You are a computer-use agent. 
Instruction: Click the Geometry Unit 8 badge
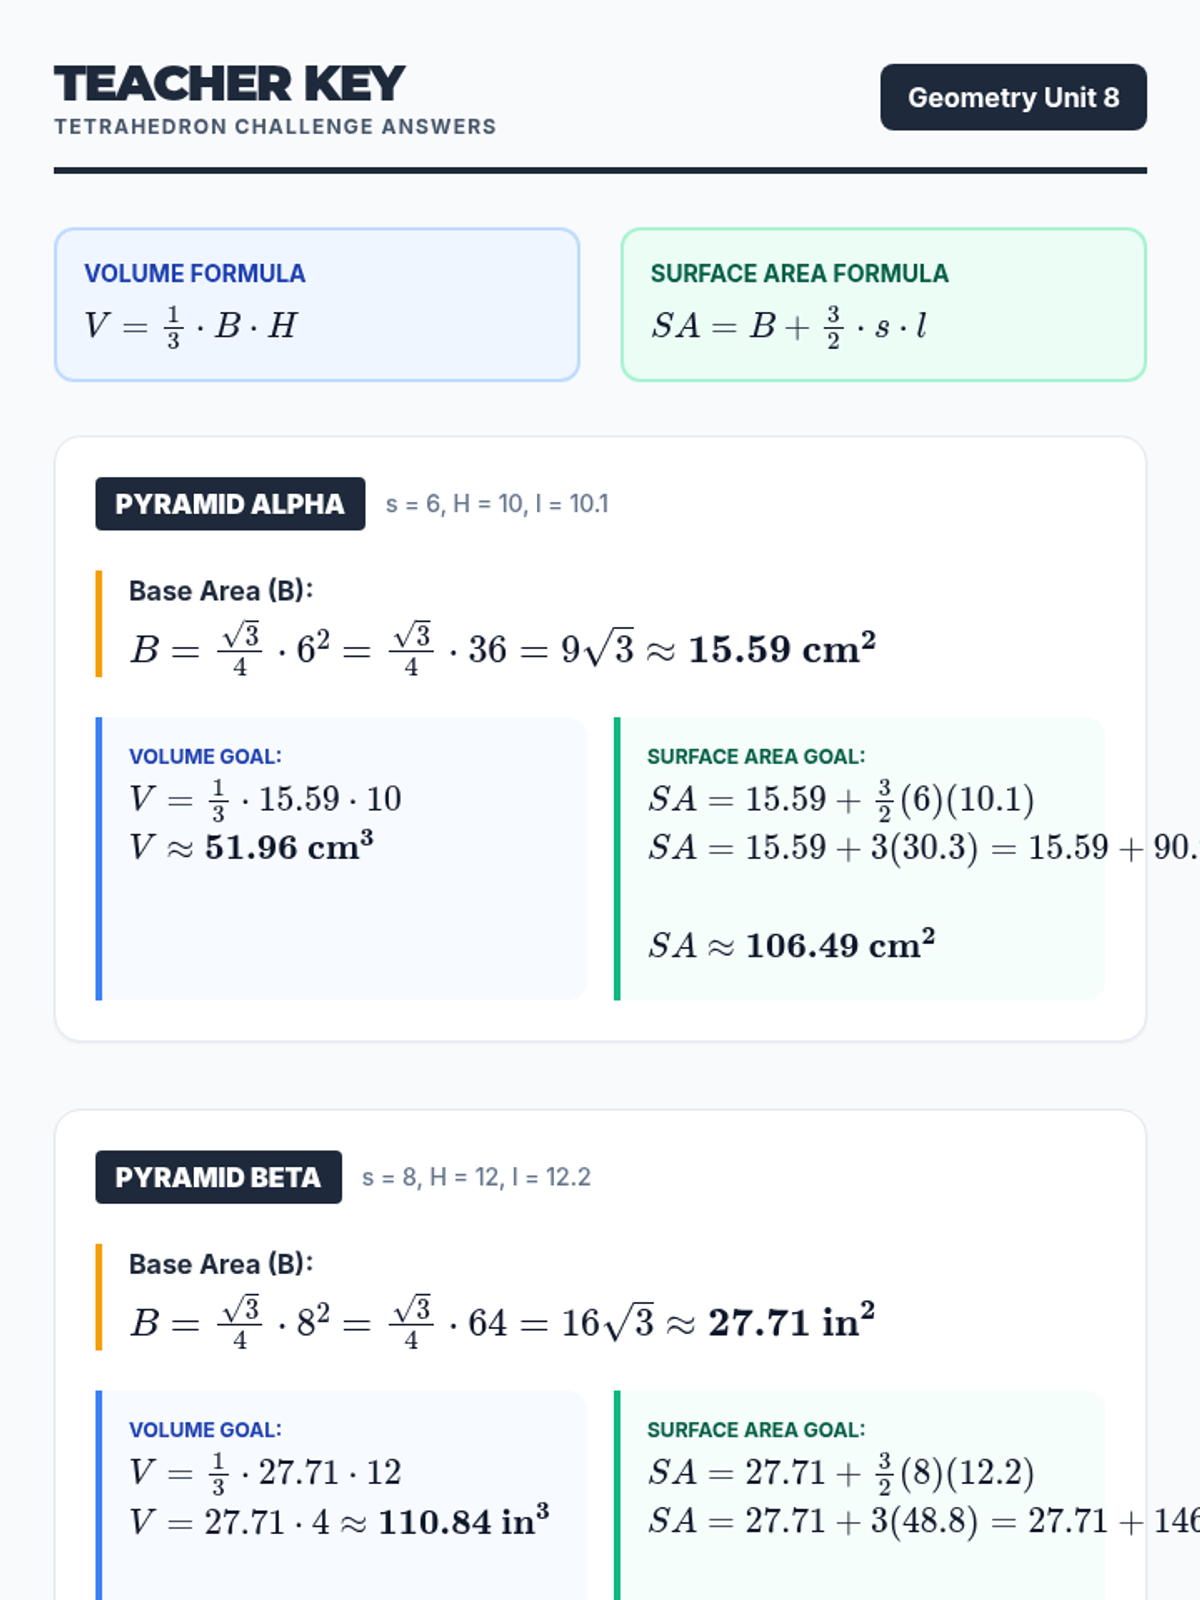coord(1013,97)
